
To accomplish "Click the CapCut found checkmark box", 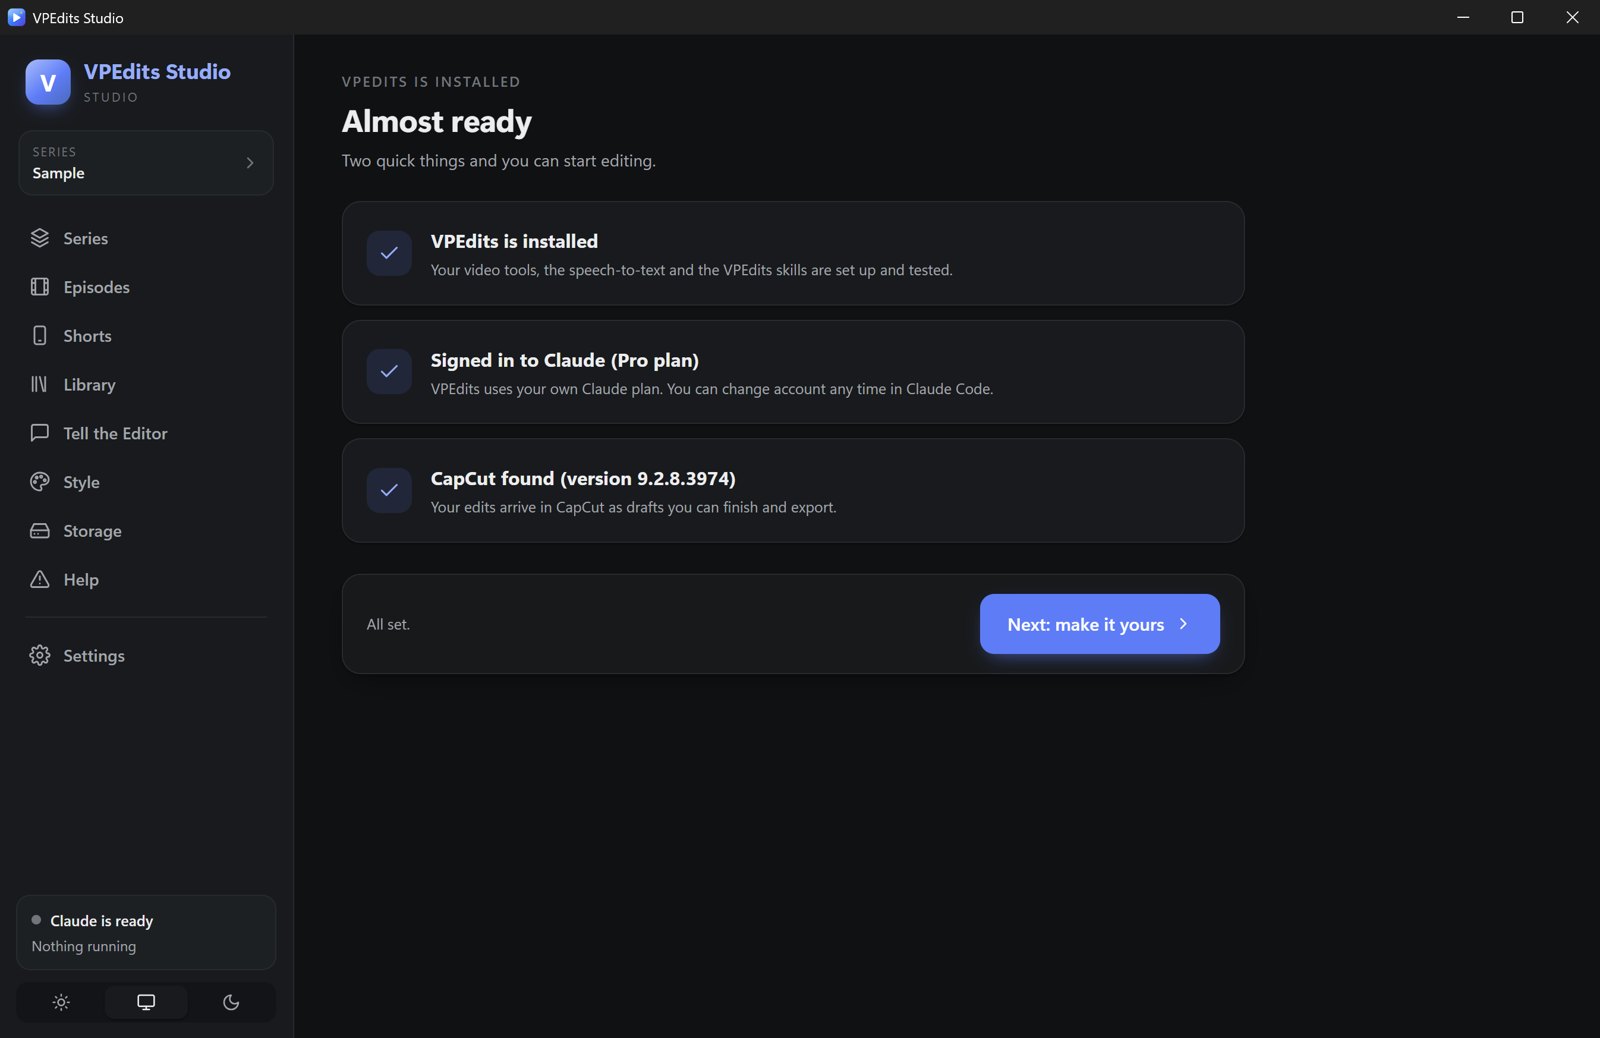I will click(x=389, y=490).
